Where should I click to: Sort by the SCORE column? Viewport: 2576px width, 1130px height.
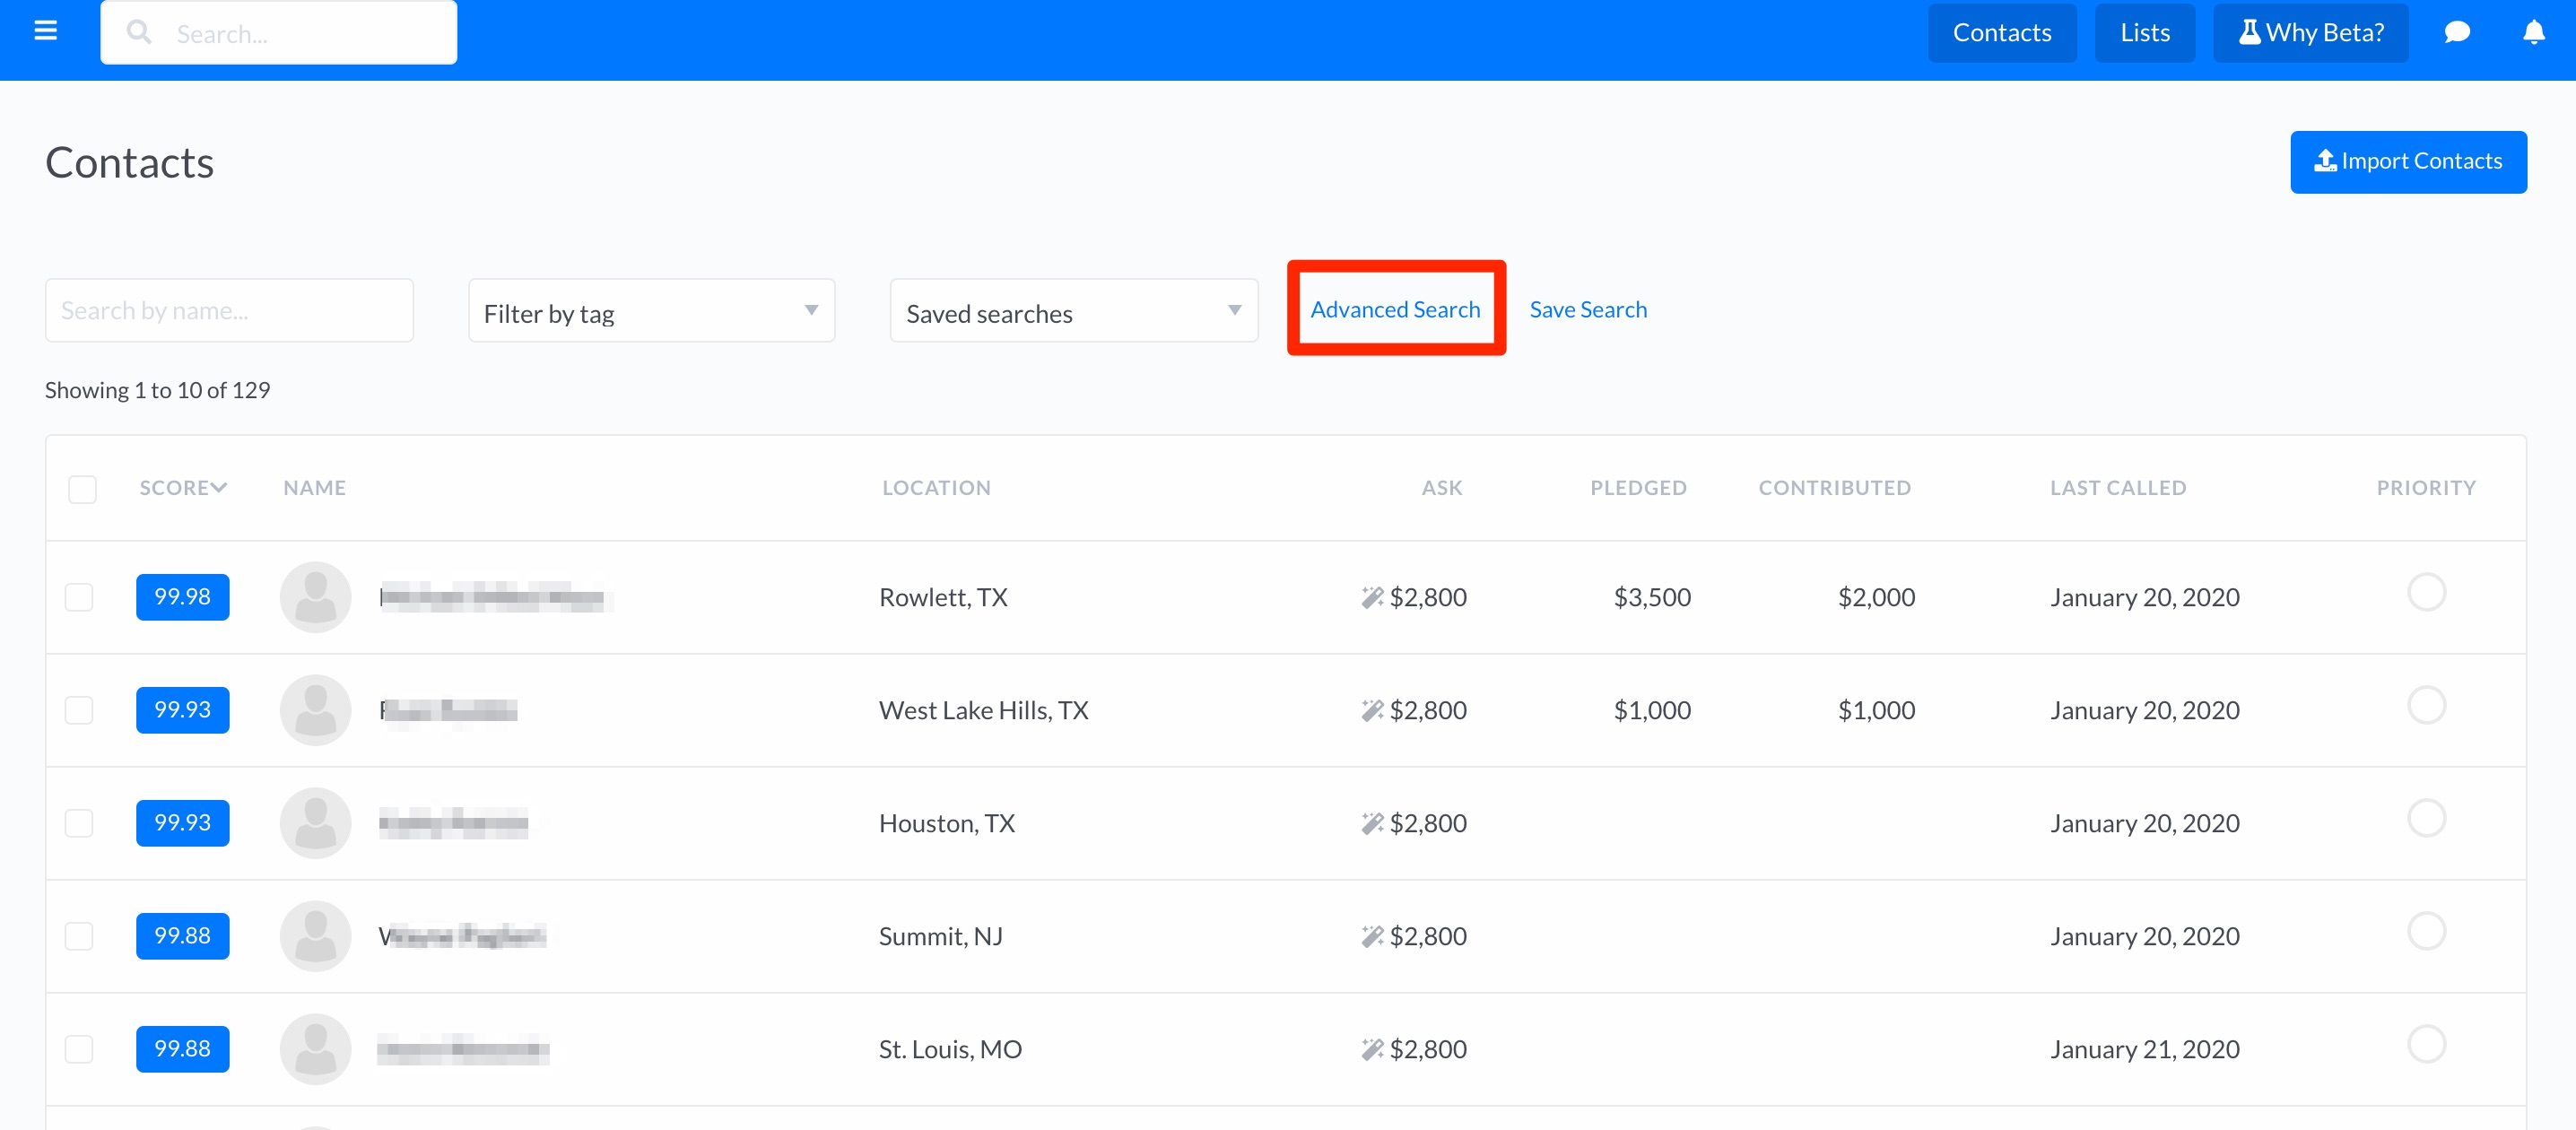(x=183, y=488)
